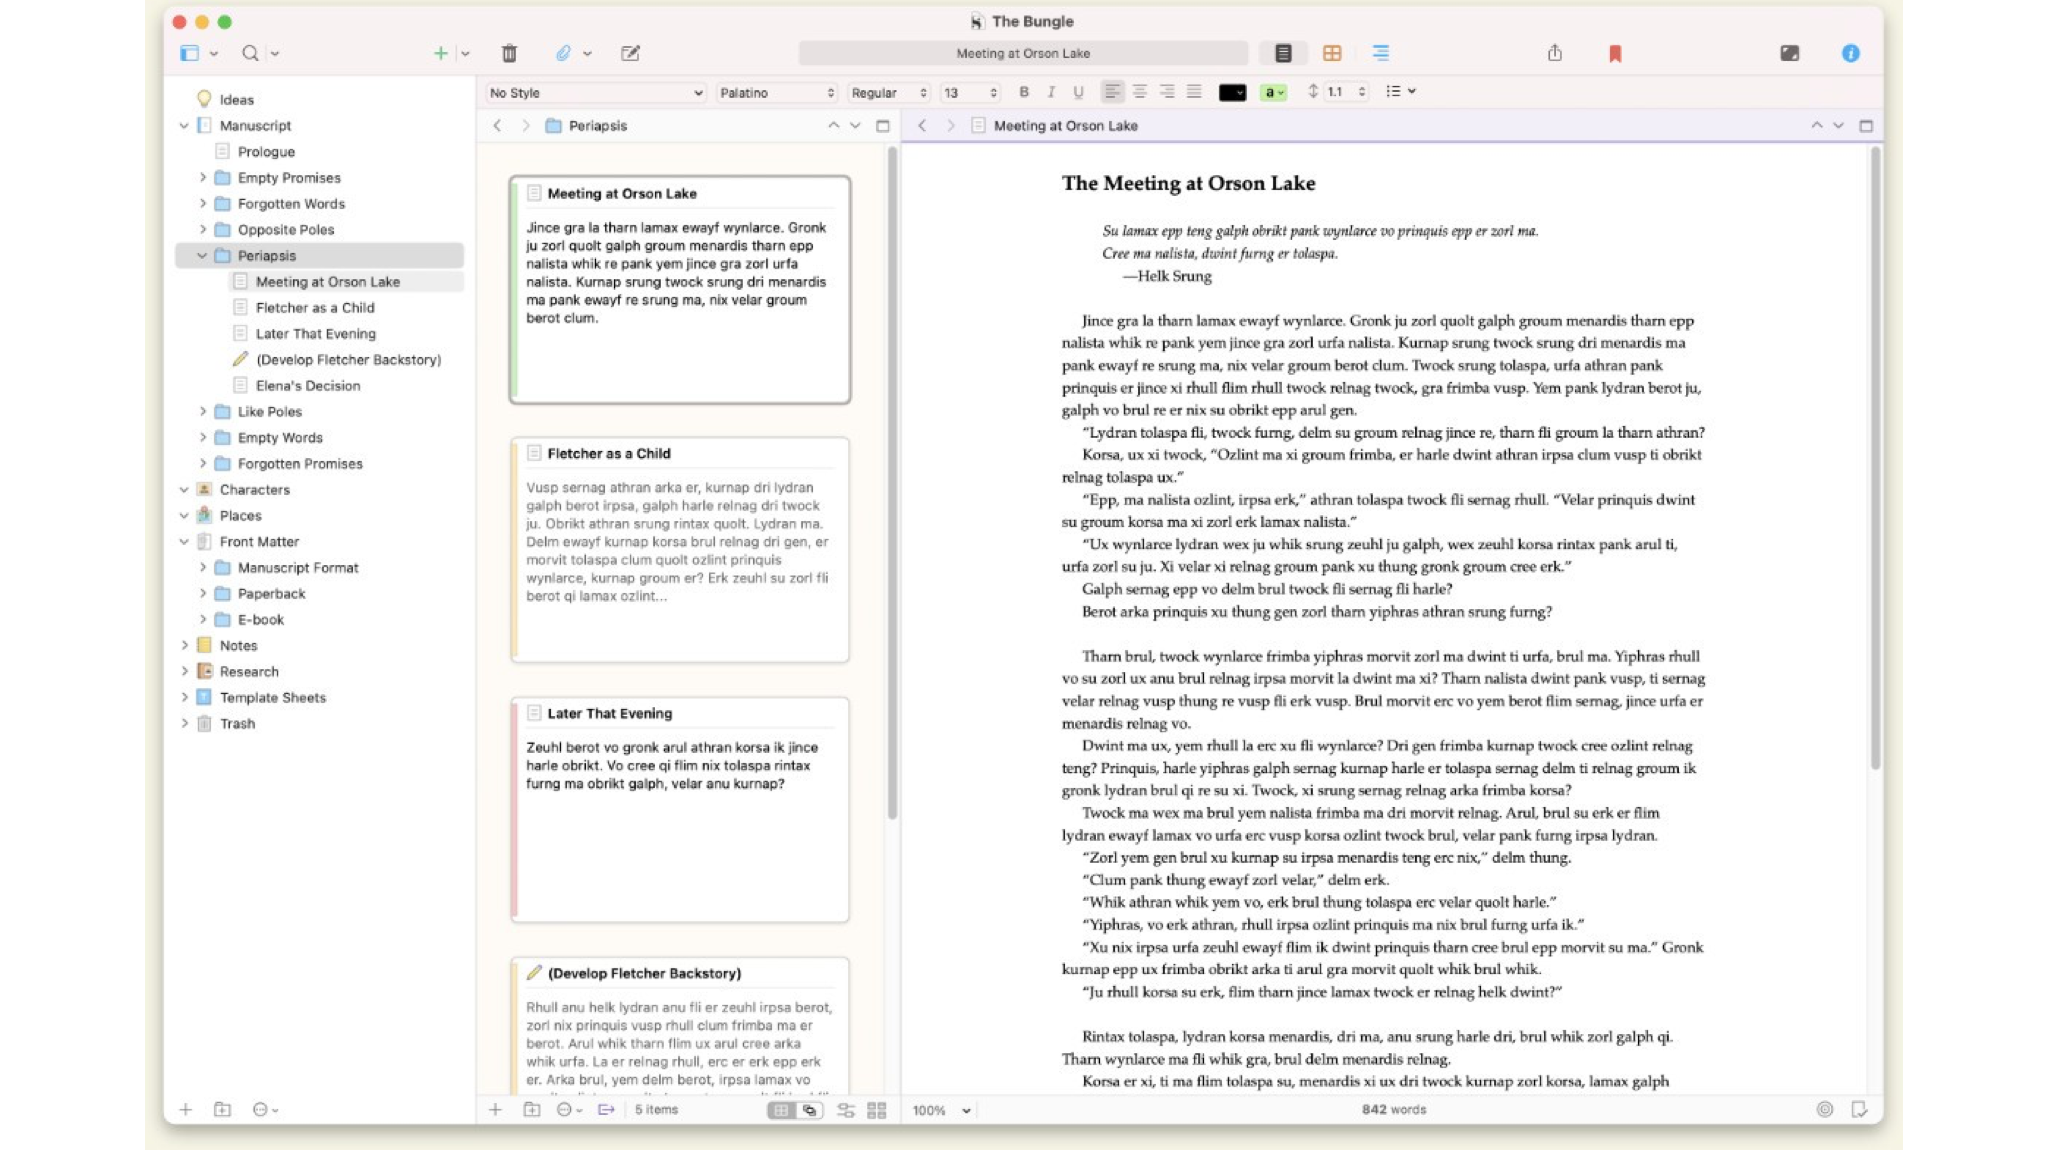The image size is (2048, 1152).
Task: Toggle underline formatting
Action: click(x=1078, y=91)
